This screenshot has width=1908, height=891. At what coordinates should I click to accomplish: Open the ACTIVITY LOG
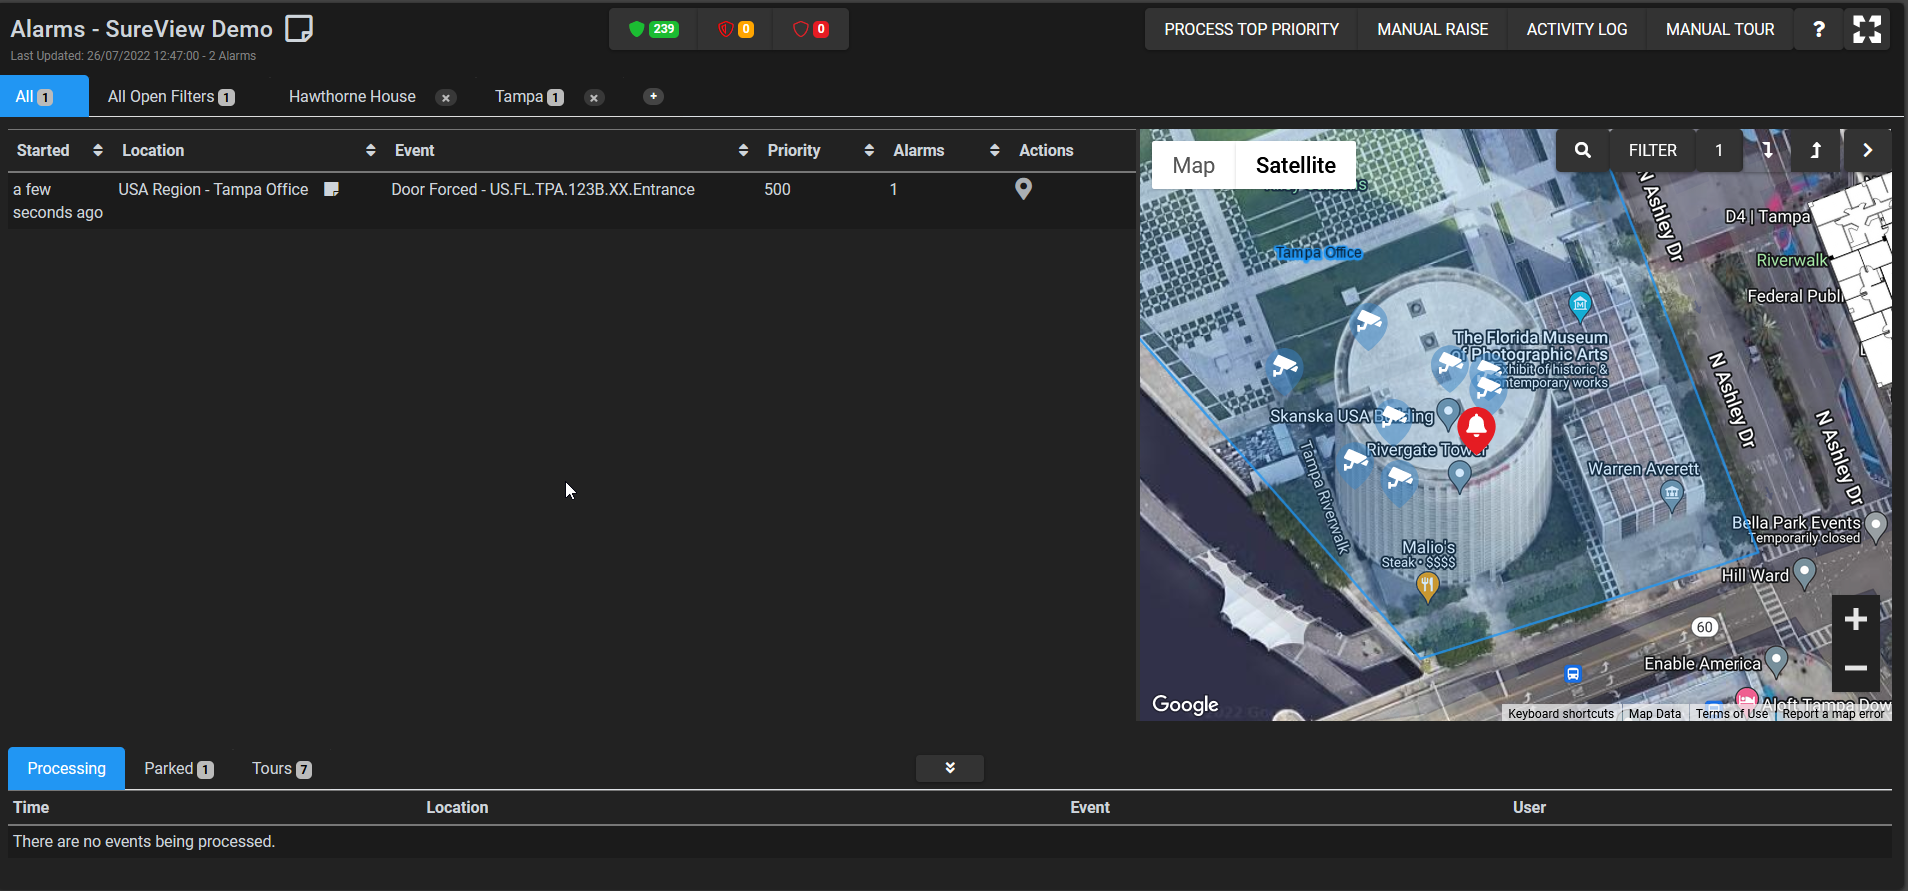point(1576,29)
